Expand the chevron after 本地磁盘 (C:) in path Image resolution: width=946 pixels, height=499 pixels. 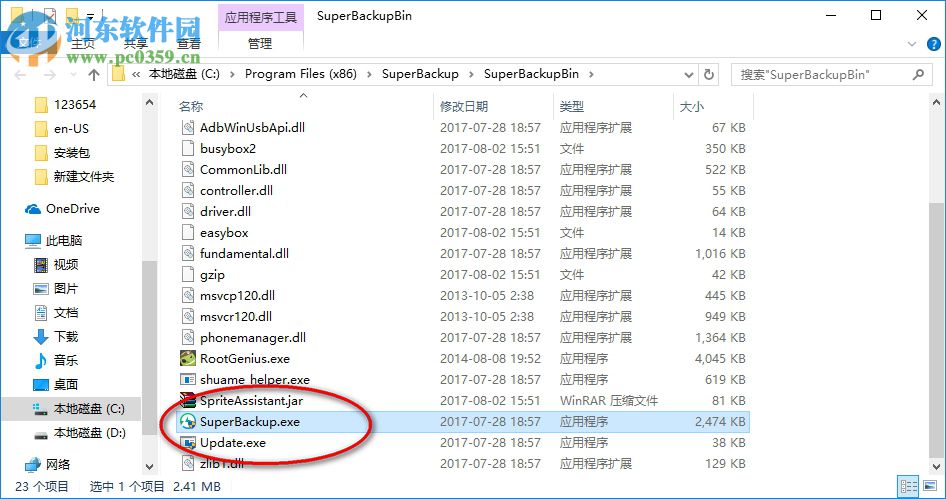click(x=232, y=74)
